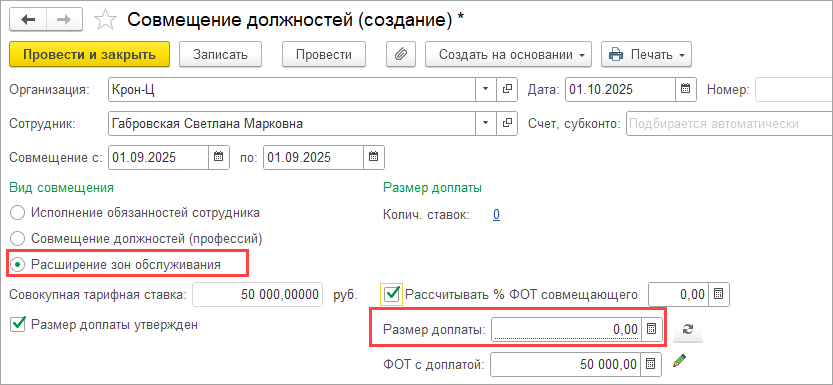Image resolution: width=833 pixels, height=385 pixels.
Task: Expand the Сотрудник dropdown list
Action: point(486,124)
